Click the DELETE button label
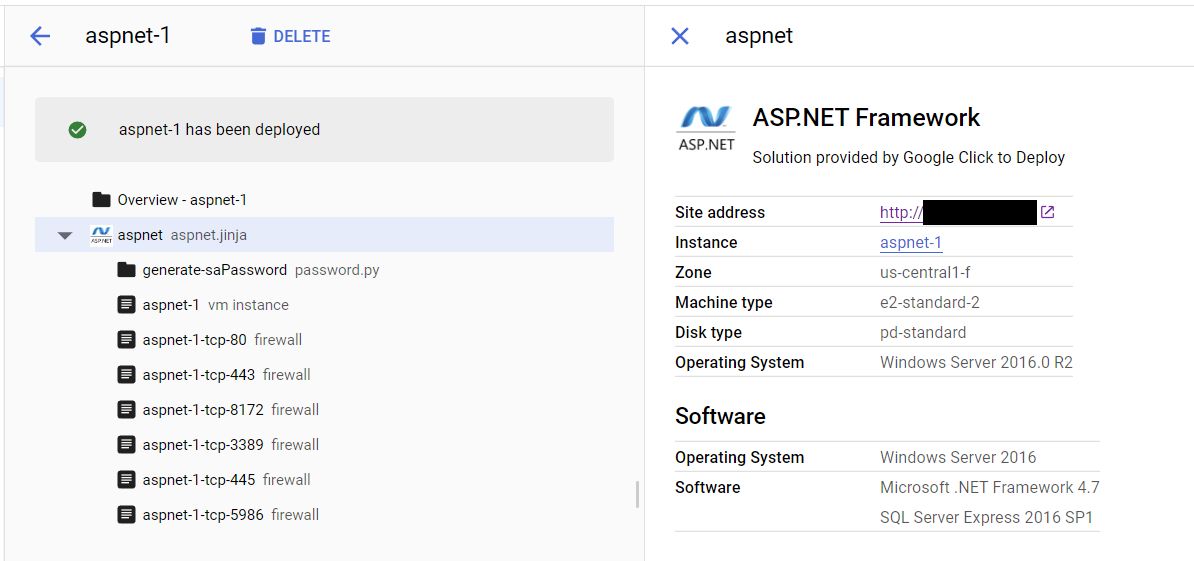This screenshot has width=1194, height=561. click(302, 37)
